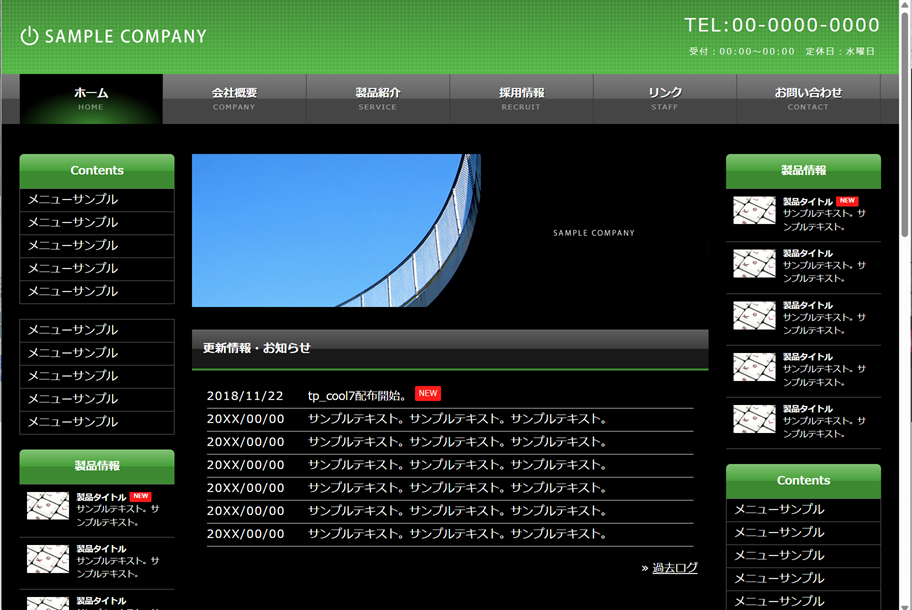Viewport: 912px width, 610px height.
Task: Click the NEW badge on left sidebar's first 製品タイトル
Action: click(x=141, y=496)
